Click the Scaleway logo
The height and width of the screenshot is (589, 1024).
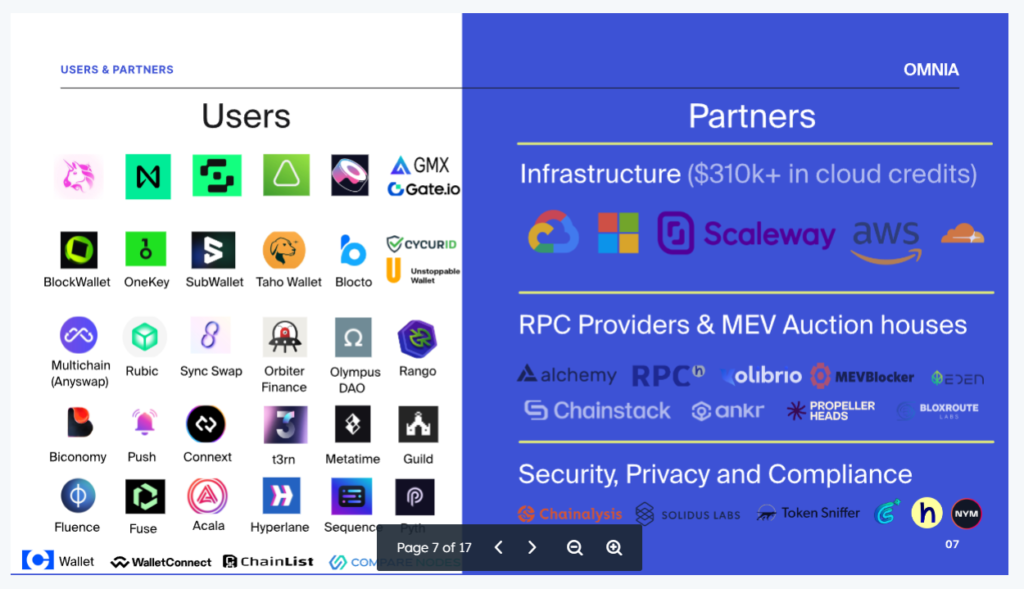(x=746, y=233)
